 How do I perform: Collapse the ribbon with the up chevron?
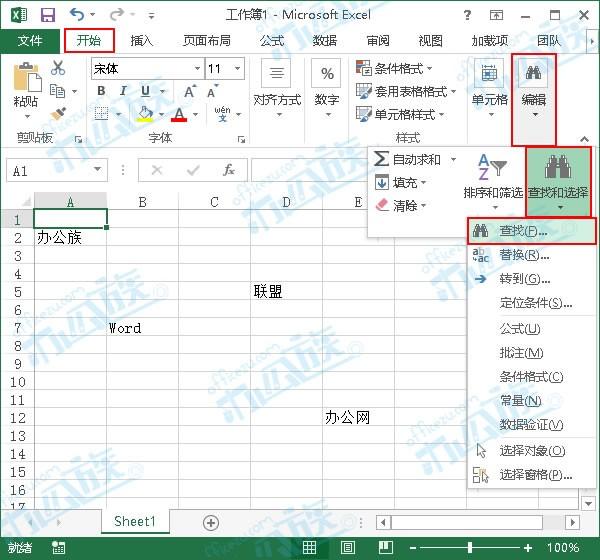[x=584, y=139]
